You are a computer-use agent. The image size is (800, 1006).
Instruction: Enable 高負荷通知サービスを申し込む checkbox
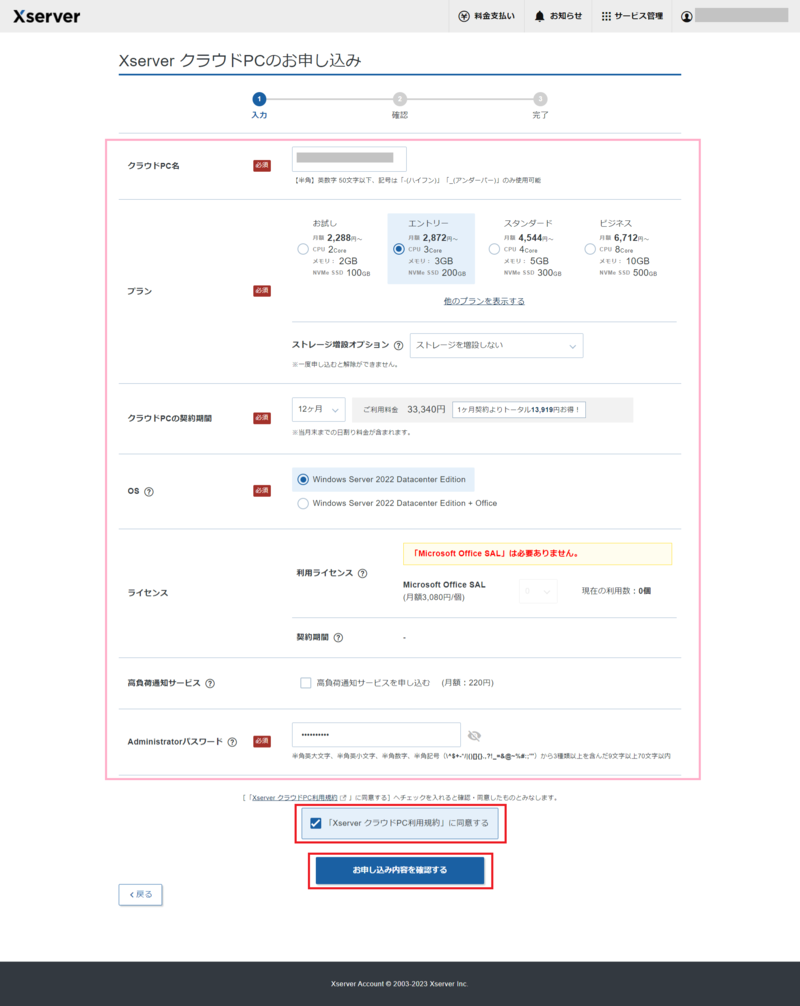tap(306, 683)
